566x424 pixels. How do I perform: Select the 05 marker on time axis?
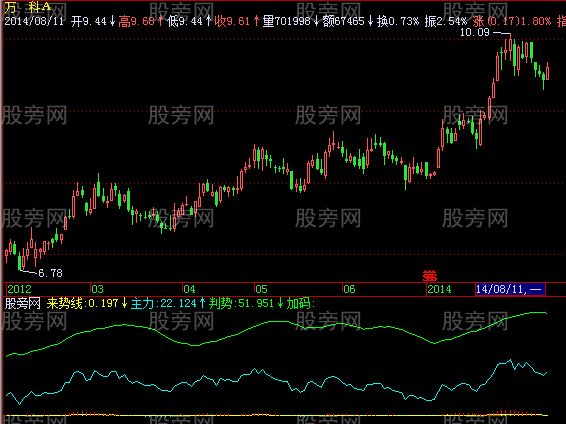(261, 289)
